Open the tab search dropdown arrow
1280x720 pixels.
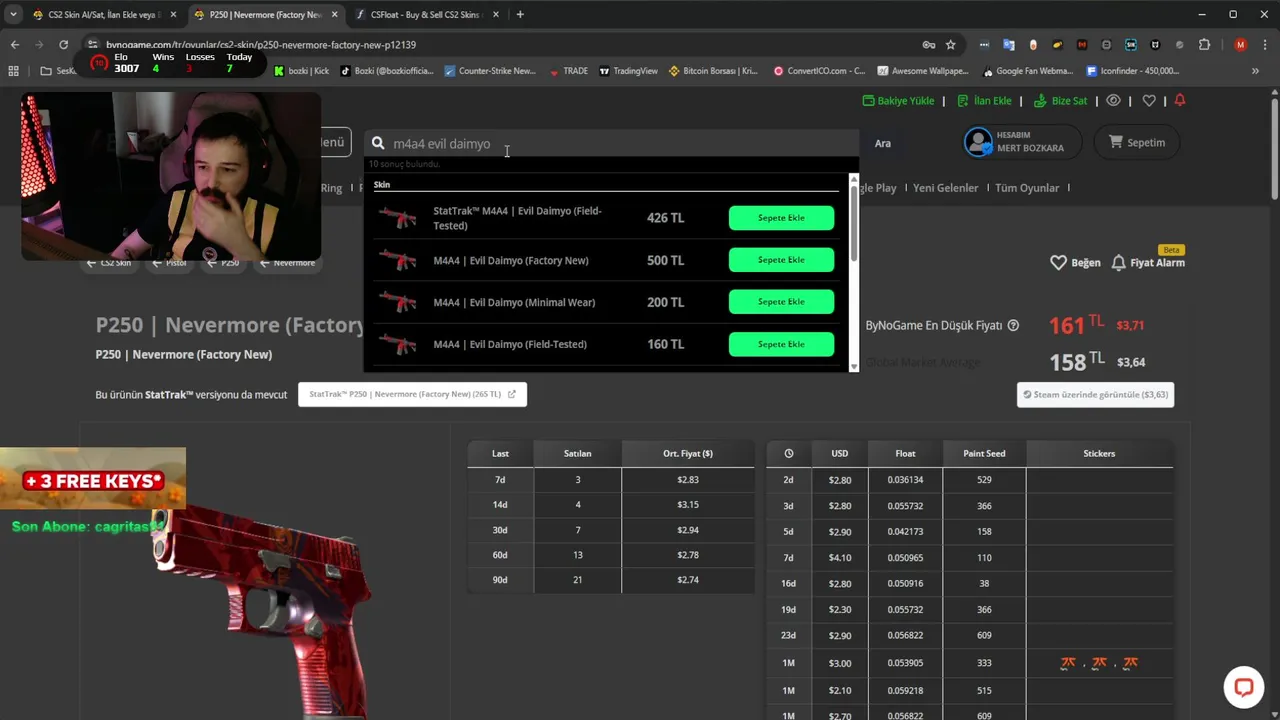tap(13, 15)
